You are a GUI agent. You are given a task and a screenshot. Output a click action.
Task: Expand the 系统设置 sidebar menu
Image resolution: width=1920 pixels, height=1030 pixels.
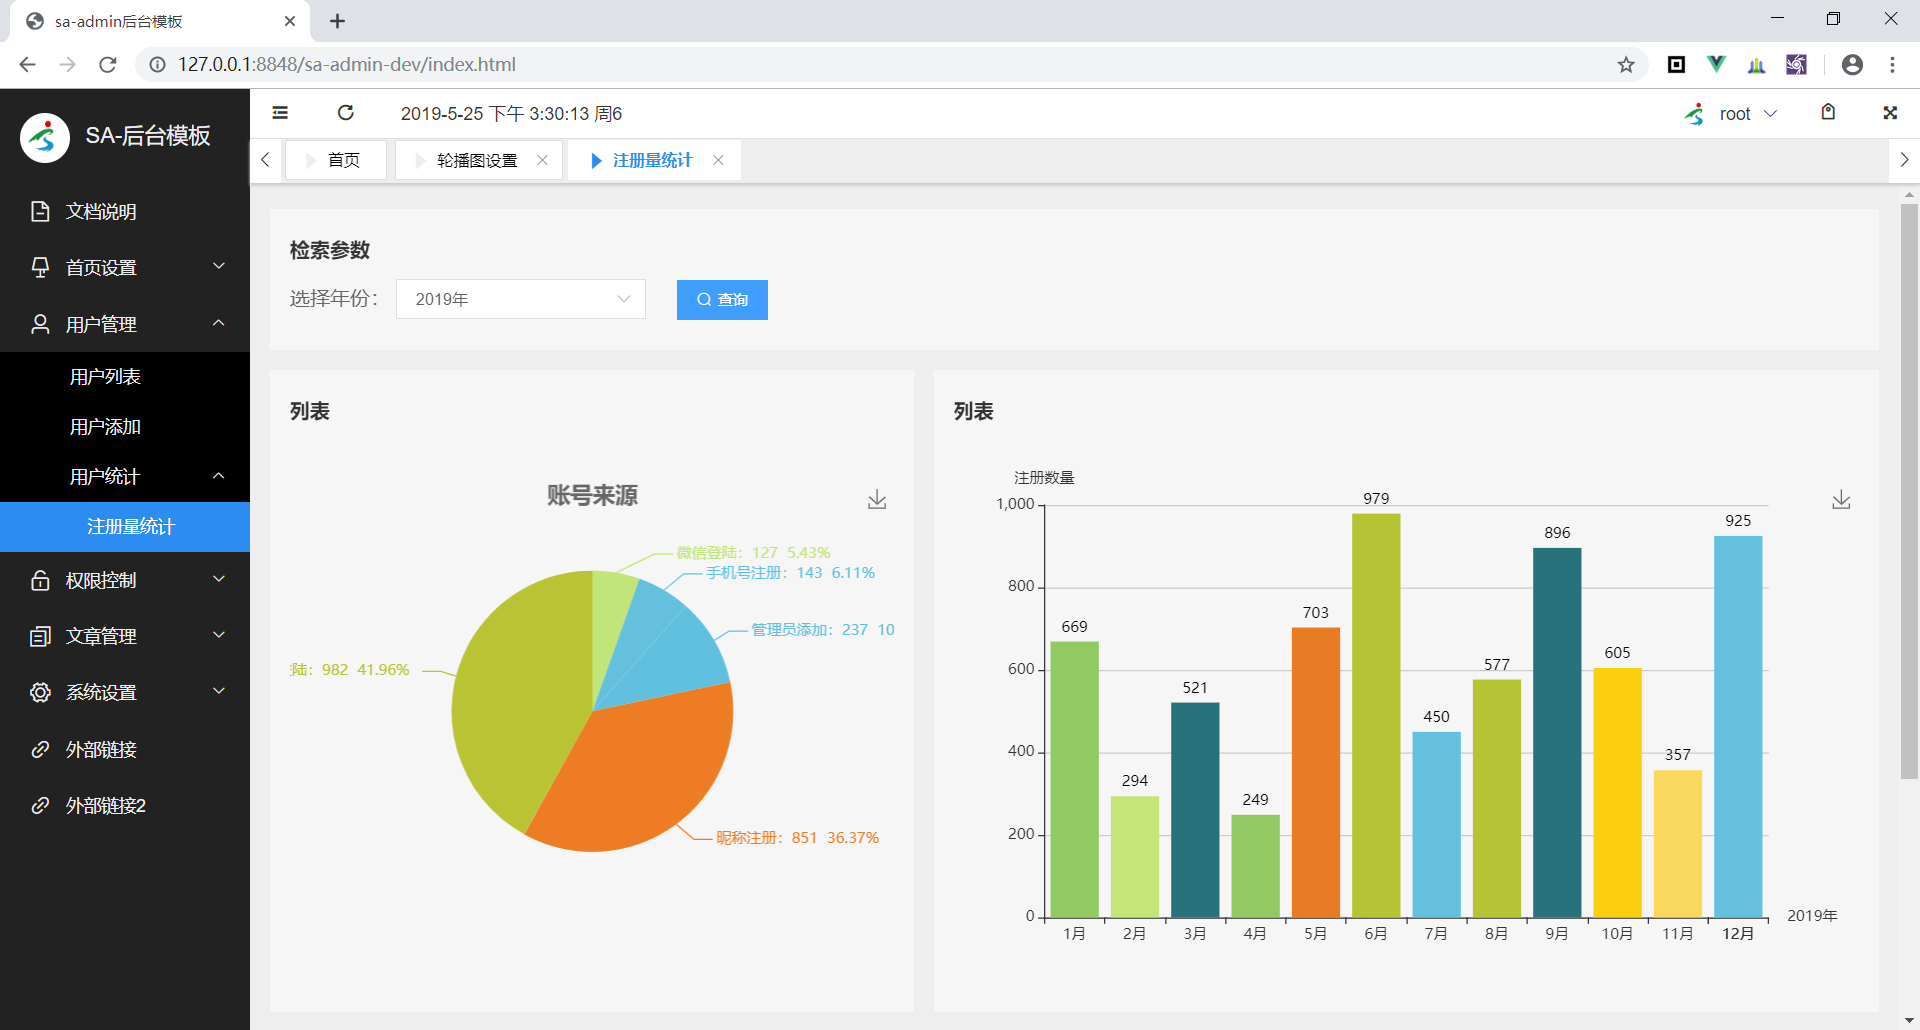125,692
